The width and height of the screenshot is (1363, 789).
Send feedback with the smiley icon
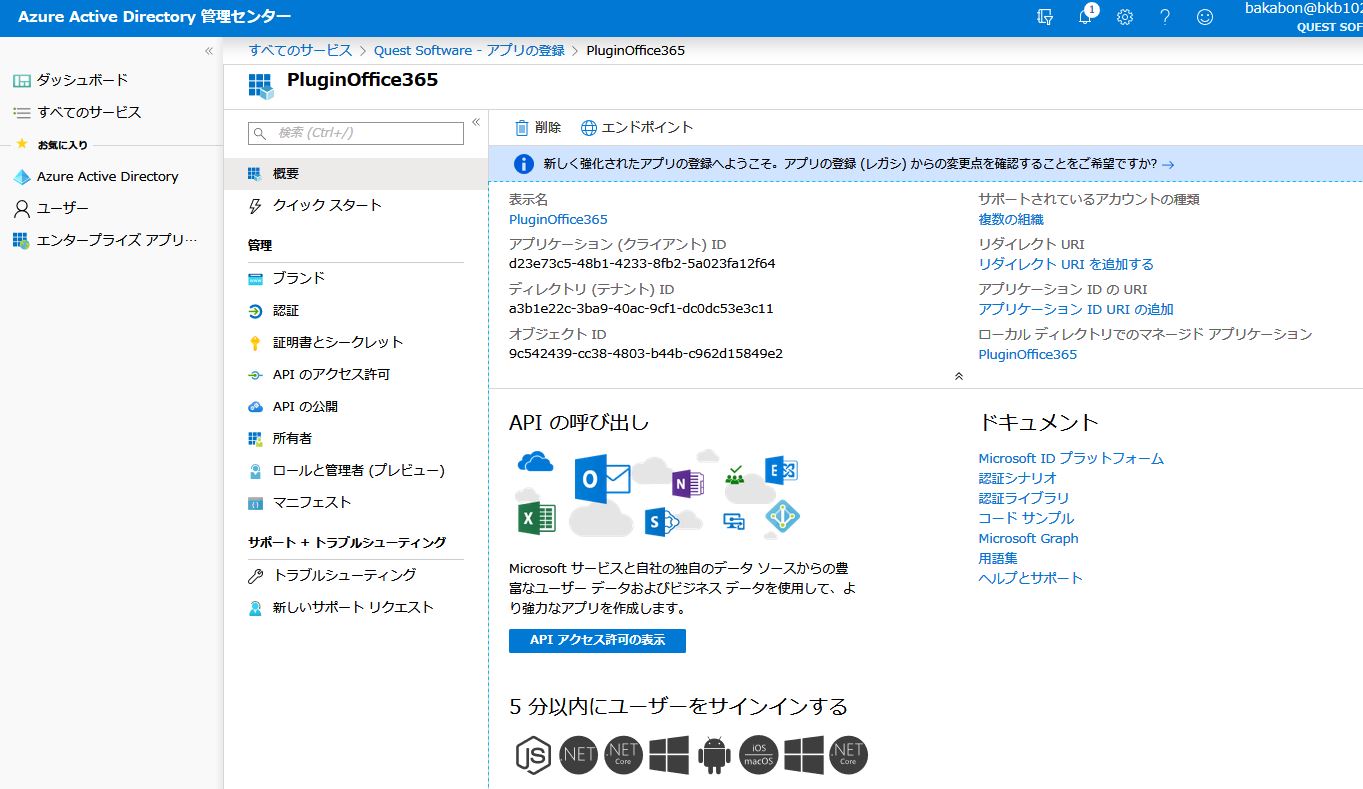pyautogui.click(x=1205, y=17)
